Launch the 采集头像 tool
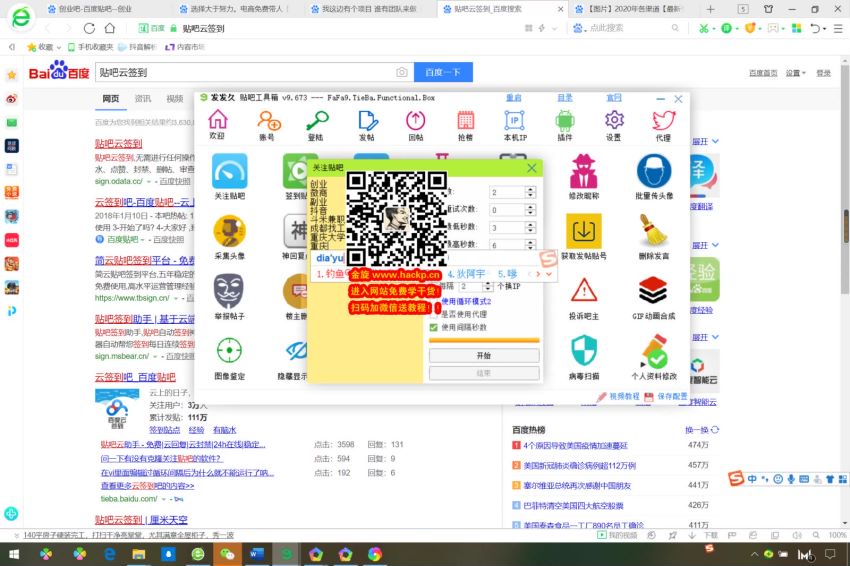Image resolution: width=850 pixels, height=566 pixels. (230, 236)
